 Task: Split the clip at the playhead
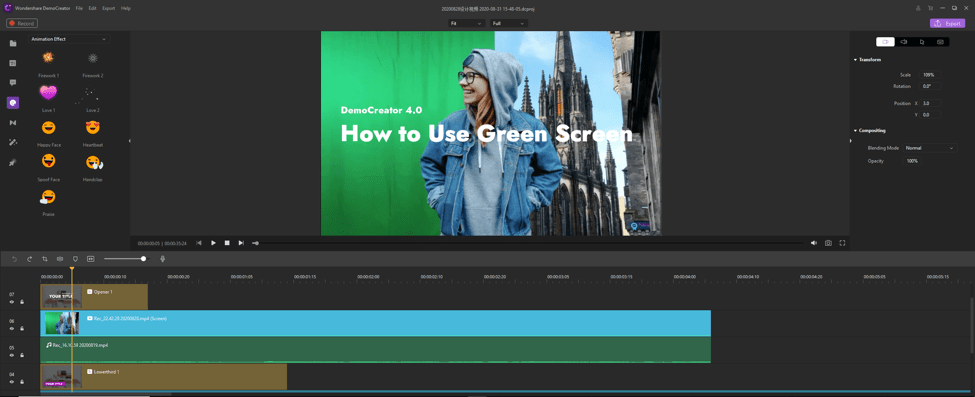(x=60, y=259)
